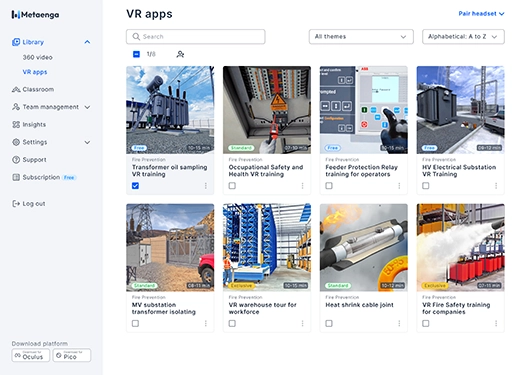Click the Library sidebar icon
This screenshot has width=528, height=375.
coord(16,42)
